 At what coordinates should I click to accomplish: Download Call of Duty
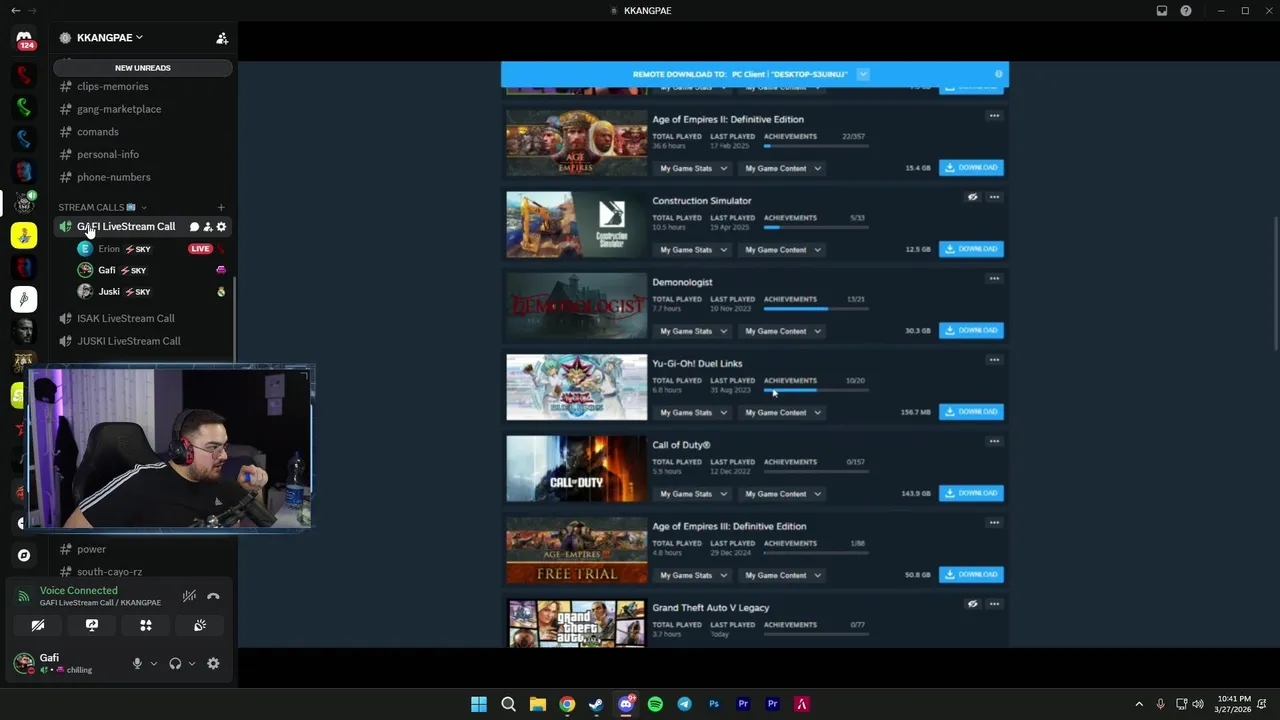971,493
